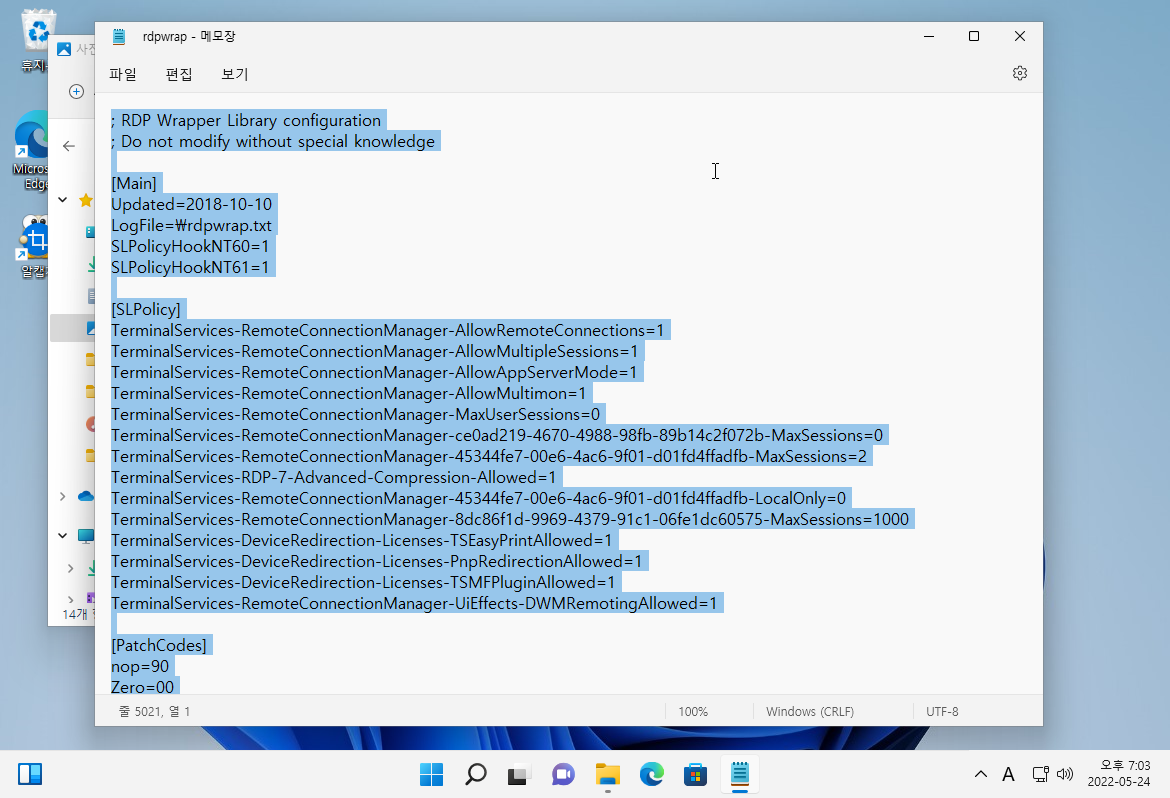1170x798 pixels.
Task: Click the UTF-8 encoding indicator
Action: click(942, 711)
